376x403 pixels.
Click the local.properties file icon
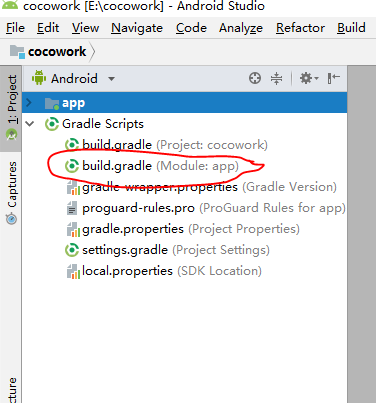(x=73, y=271)
